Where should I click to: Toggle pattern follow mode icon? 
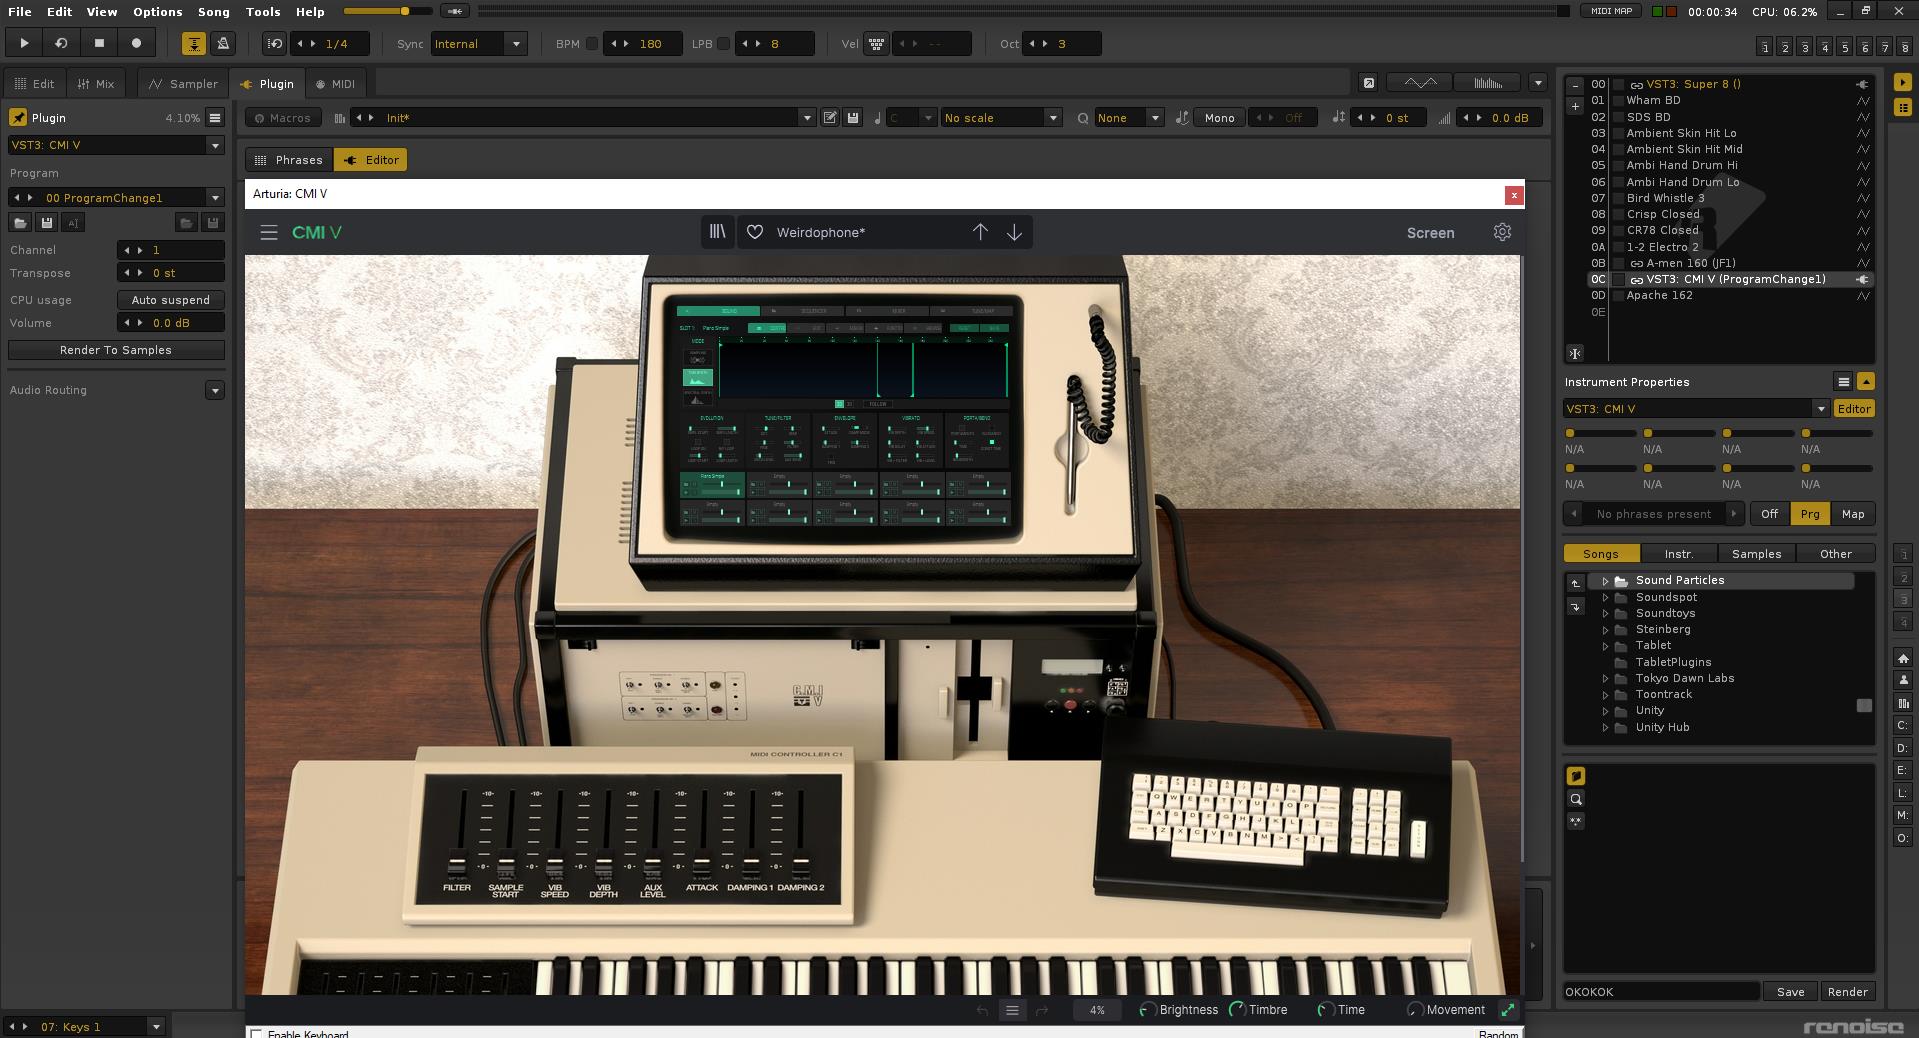coord(194,44)
